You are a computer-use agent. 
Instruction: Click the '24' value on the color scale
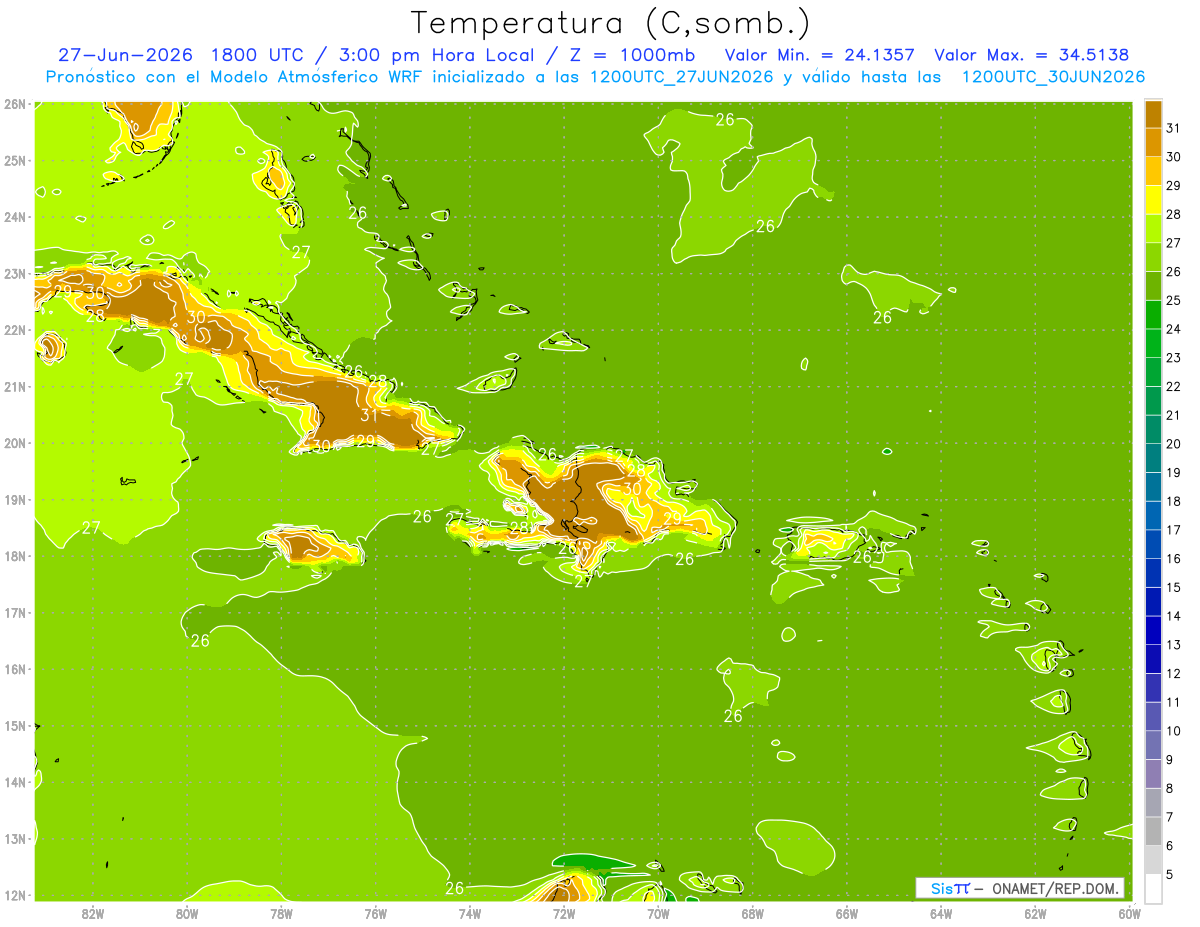tap(1173, 329)
